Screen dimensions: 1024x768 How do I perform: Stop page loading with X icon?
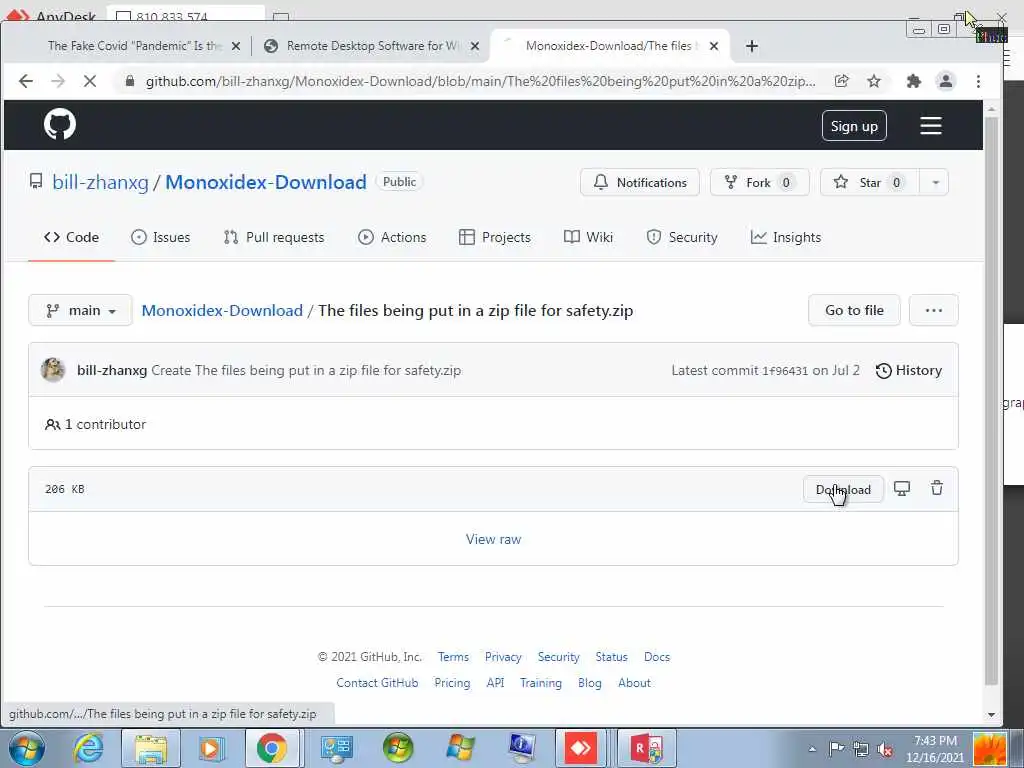[x=89, y=81]
